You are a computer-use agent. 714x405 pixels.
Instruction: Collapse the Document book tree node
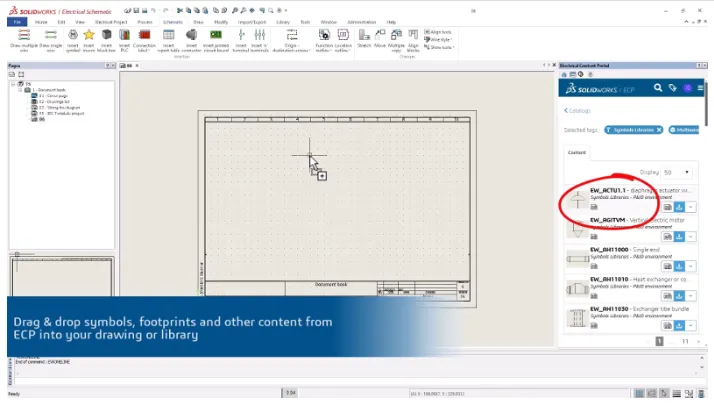20,90
